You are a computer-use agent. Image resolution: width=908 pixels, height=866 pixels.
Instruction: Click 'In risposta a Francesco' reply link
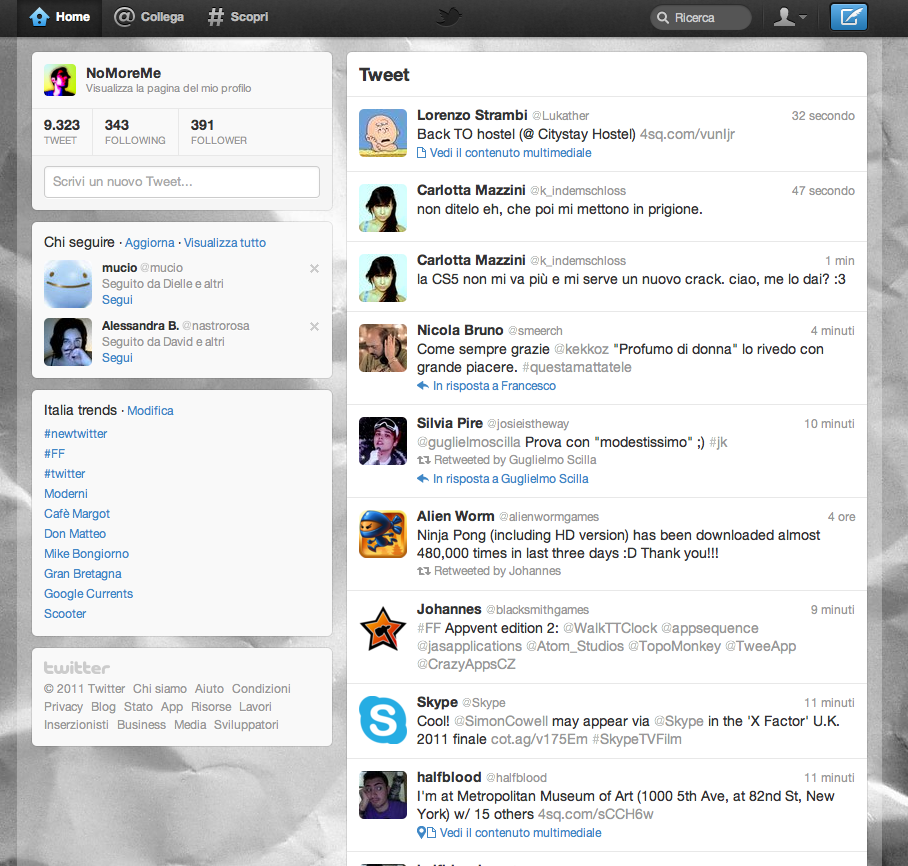(x=494, y=386)
